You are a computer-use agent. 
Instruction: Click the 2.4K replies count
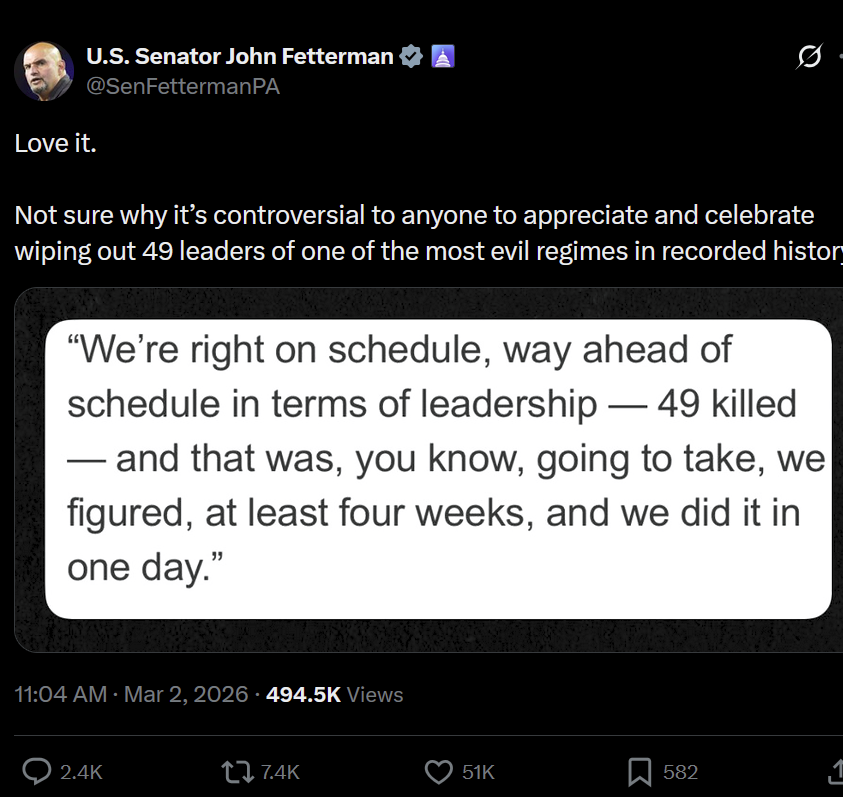point(81,772)
